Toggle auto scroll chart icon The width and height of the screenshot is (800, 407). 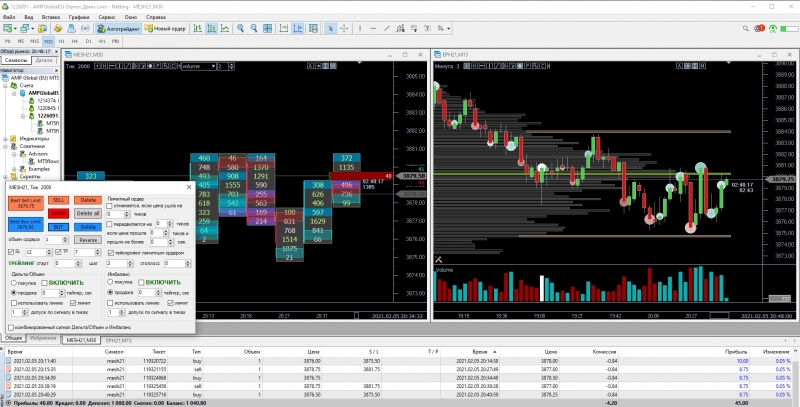(x=284, y=29)
